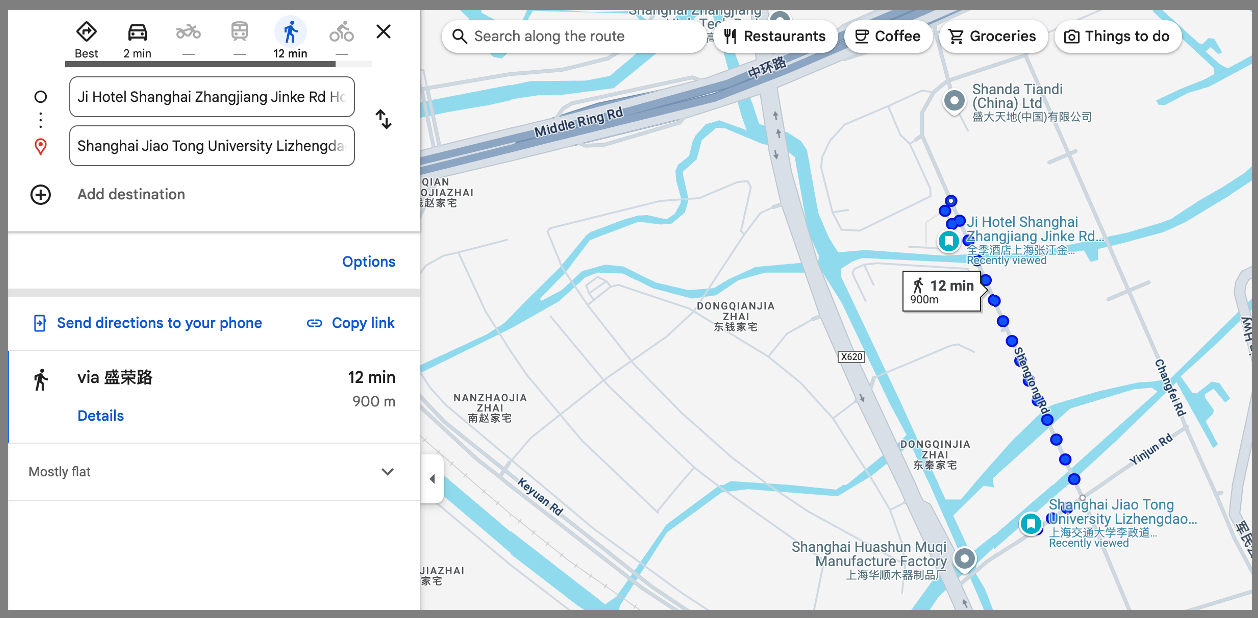Select the via 盛荣路 walking route
The image size is (1258, 618).
coord(214,397)
